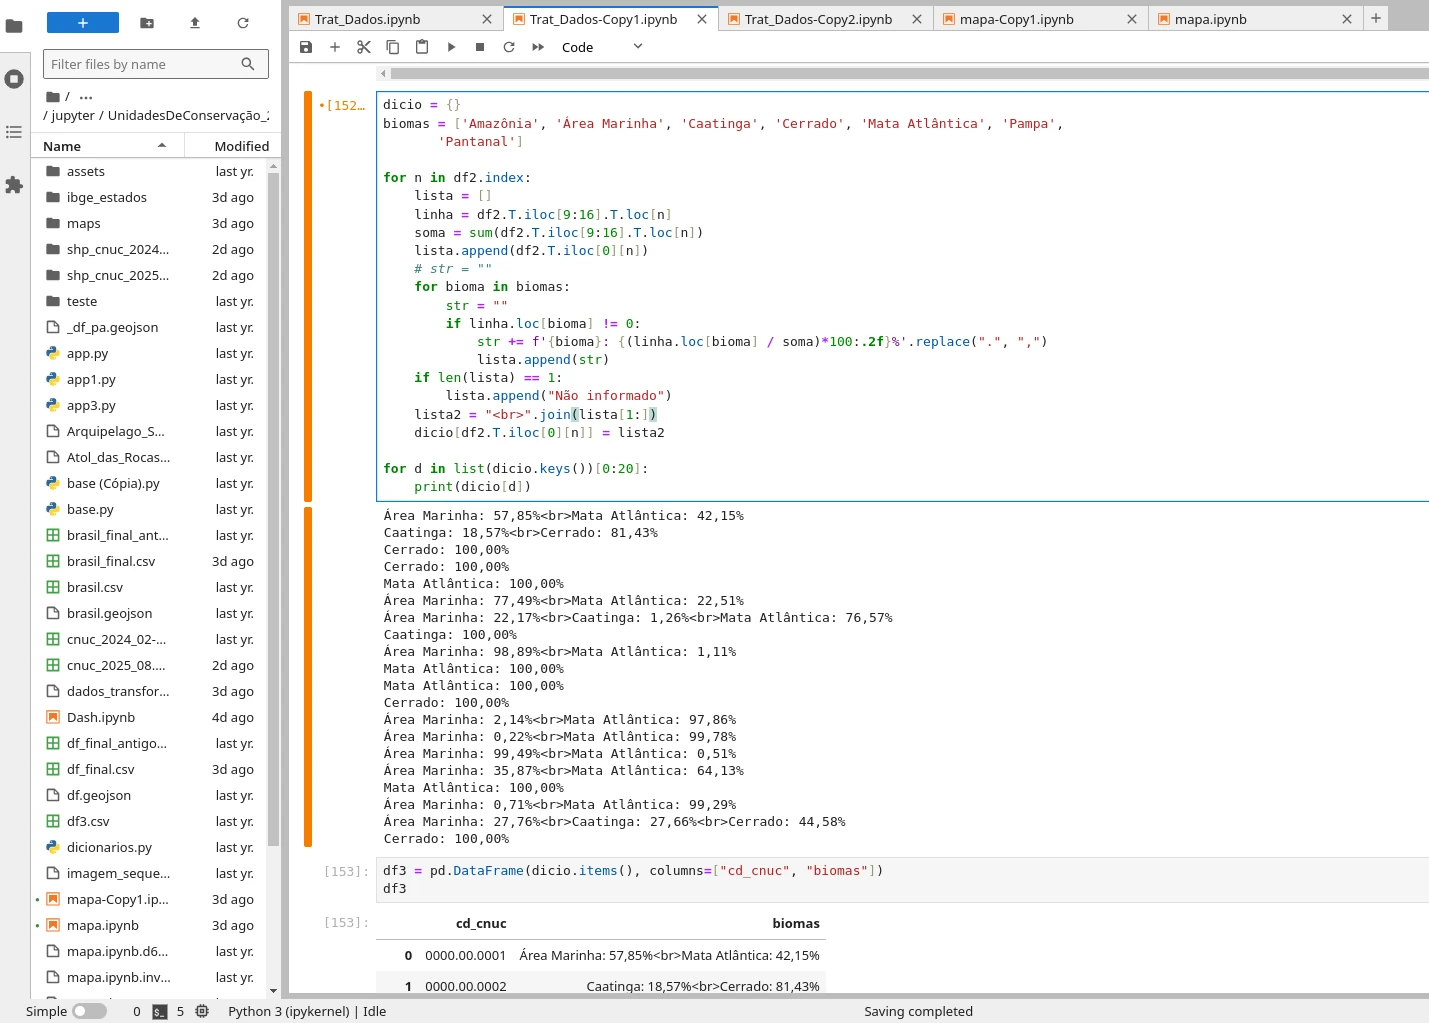Interrupt the kernel with stop icon
The height and width of the screenshot is (1023, 1429).
click(x=480, y=47)
